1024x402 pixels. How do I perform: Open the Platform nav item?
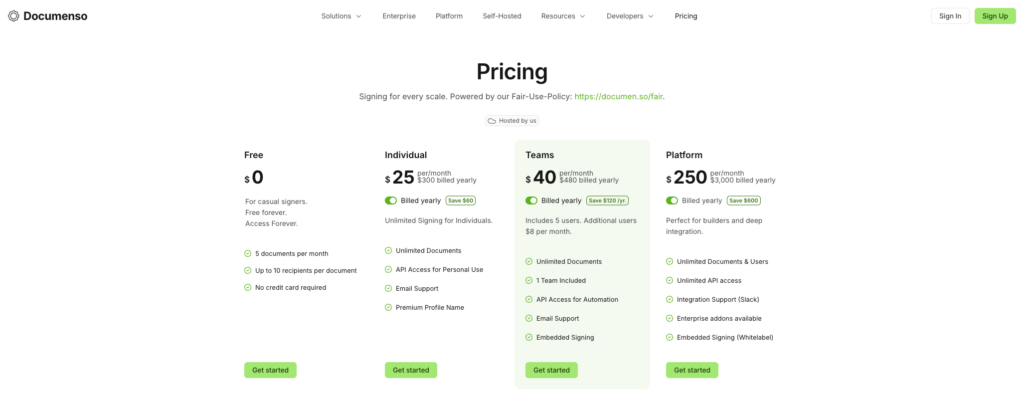(449, 16)
